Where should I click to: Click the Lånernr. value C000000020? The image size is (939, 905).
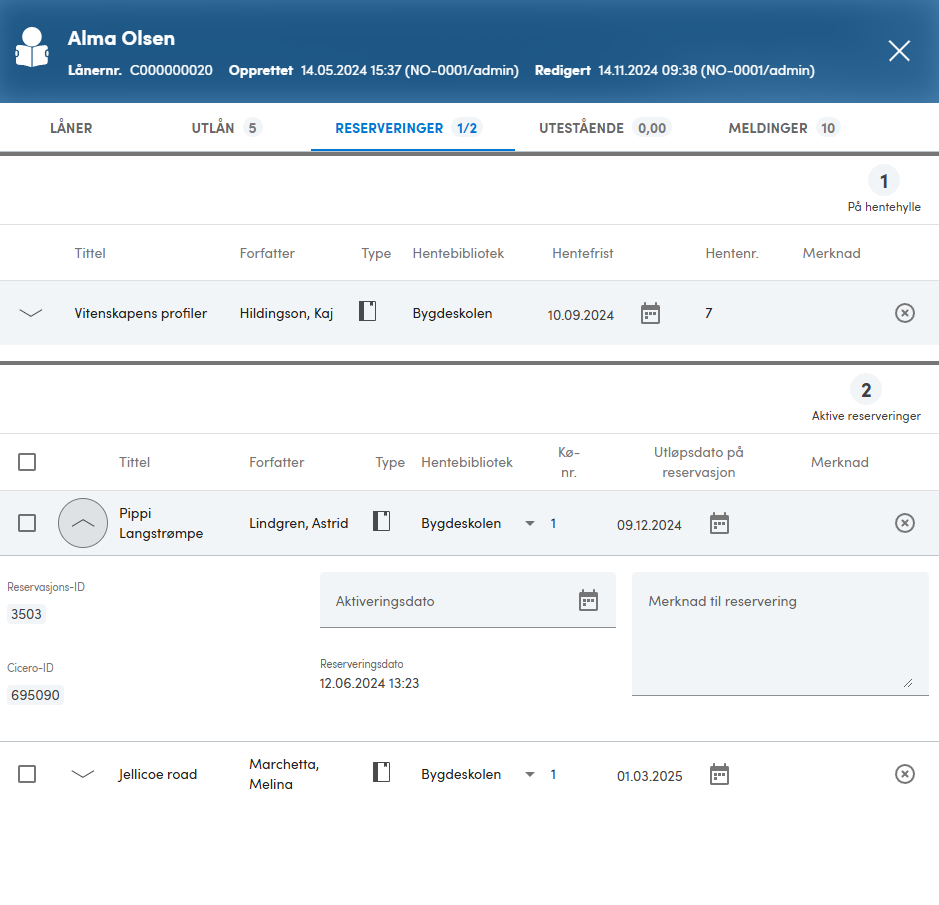[x=171, y=70]
